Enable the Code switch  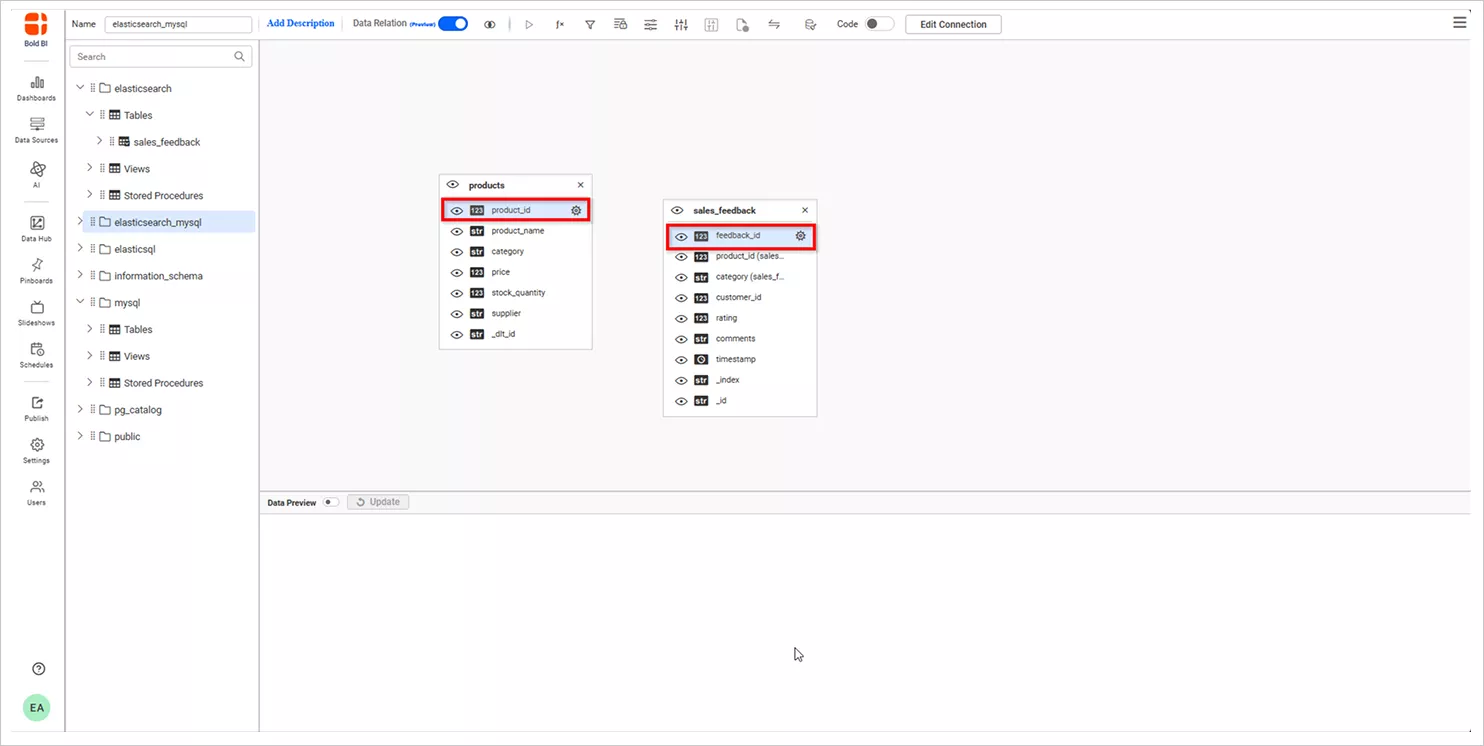coord(879,24)
